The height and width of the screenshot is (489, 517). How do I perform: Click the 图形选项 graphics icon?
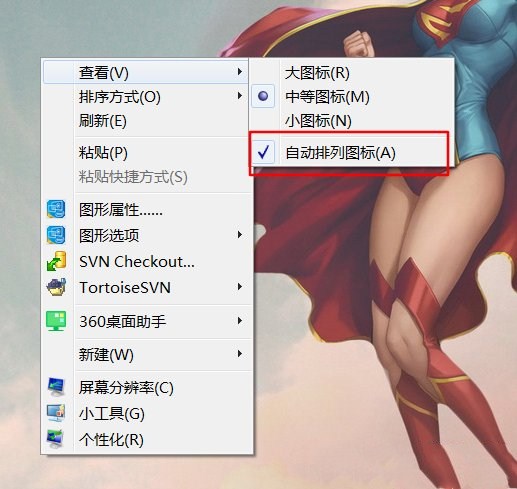[56, 235]
